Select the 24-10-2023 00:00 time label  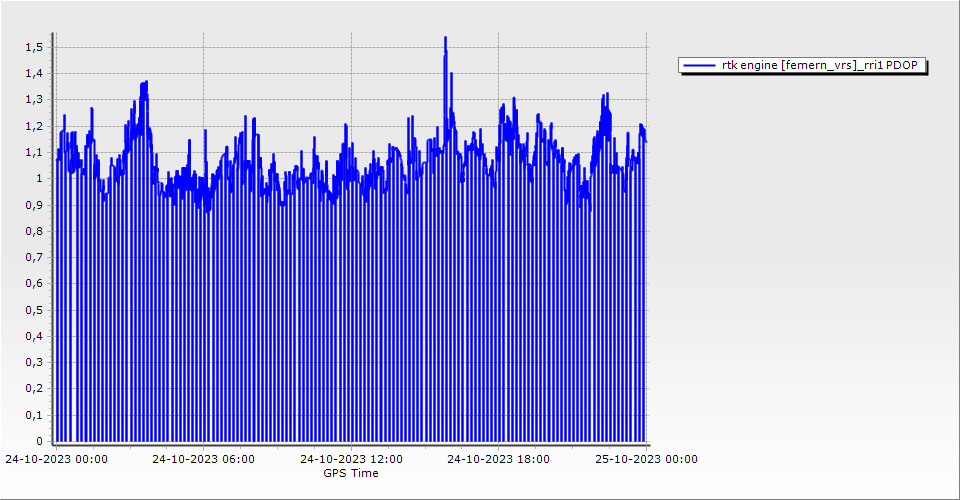coord(56,459)
